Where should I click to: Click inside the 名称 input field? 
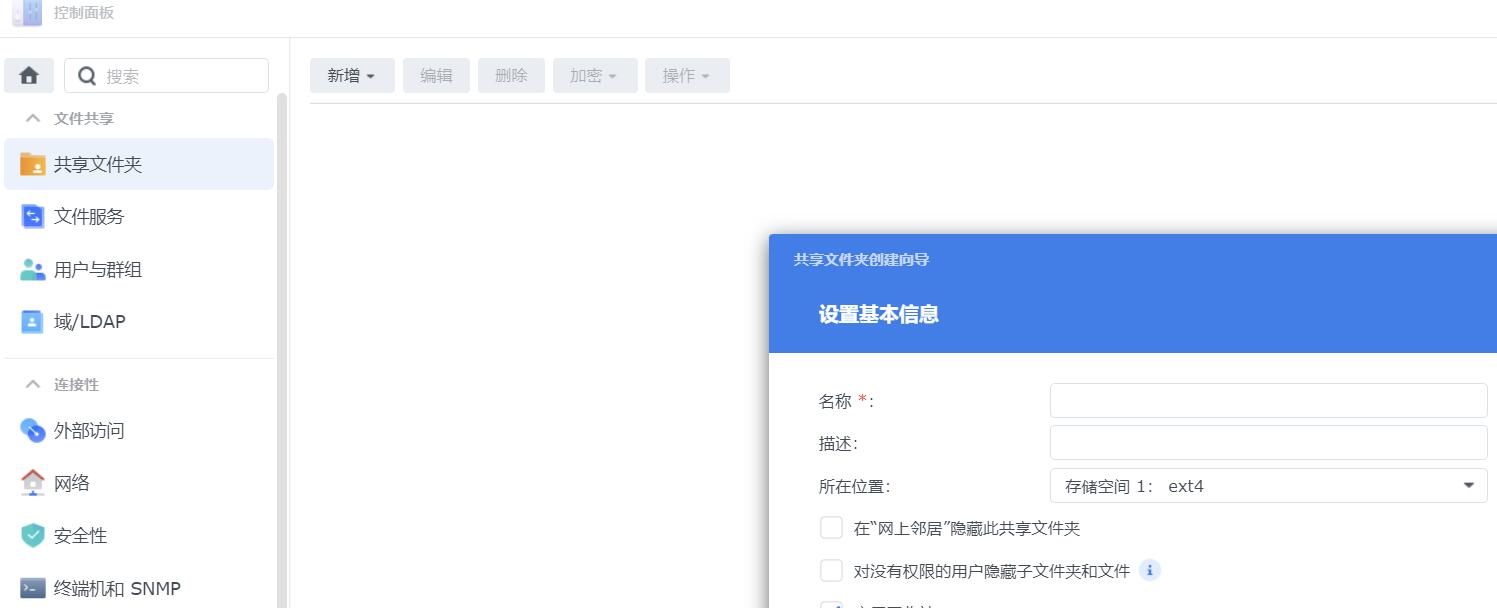1267,400
